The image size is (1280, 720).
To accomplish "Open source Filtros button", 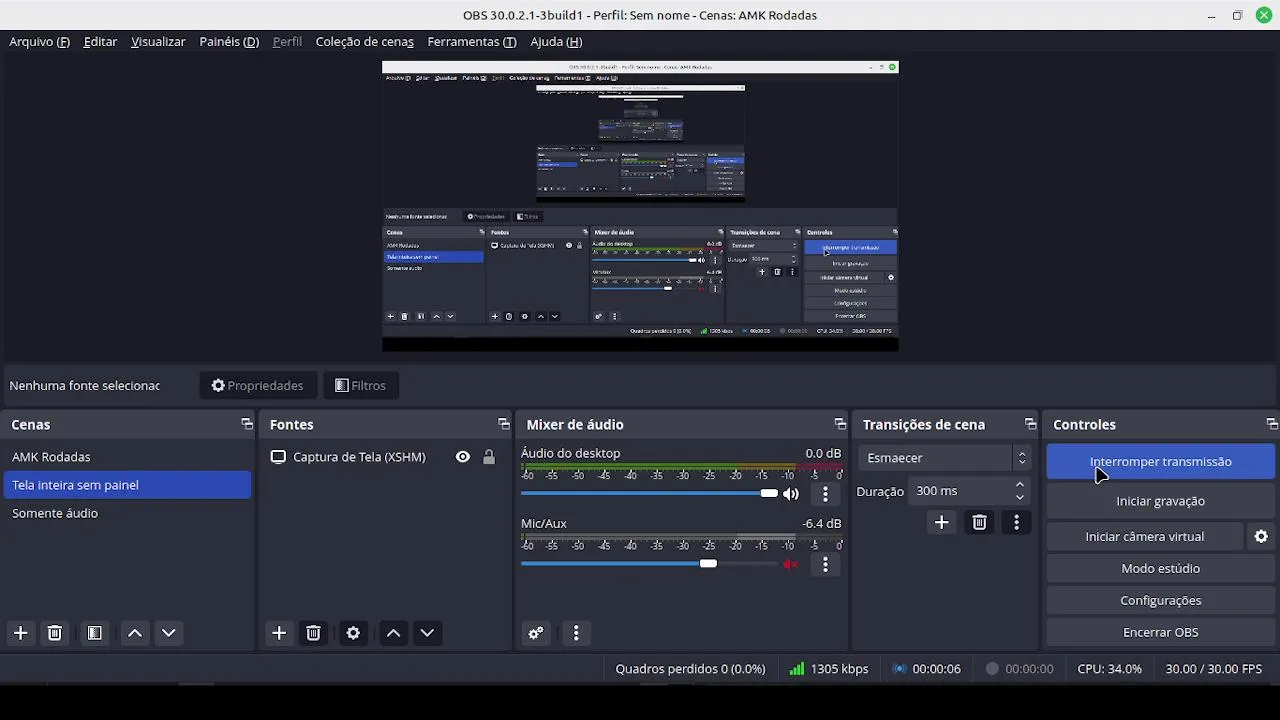I will pos(360,386).
